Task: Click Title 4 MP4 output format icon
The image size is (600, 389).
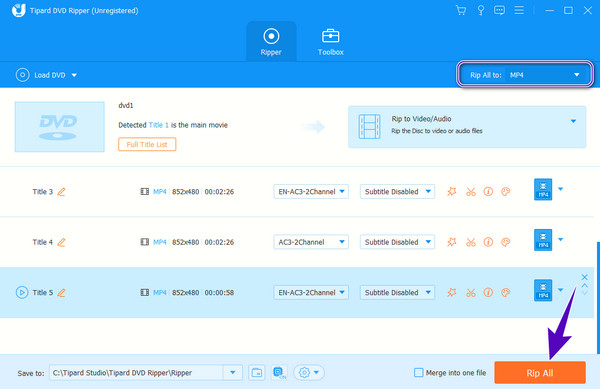Action: [x=543, y=240]
